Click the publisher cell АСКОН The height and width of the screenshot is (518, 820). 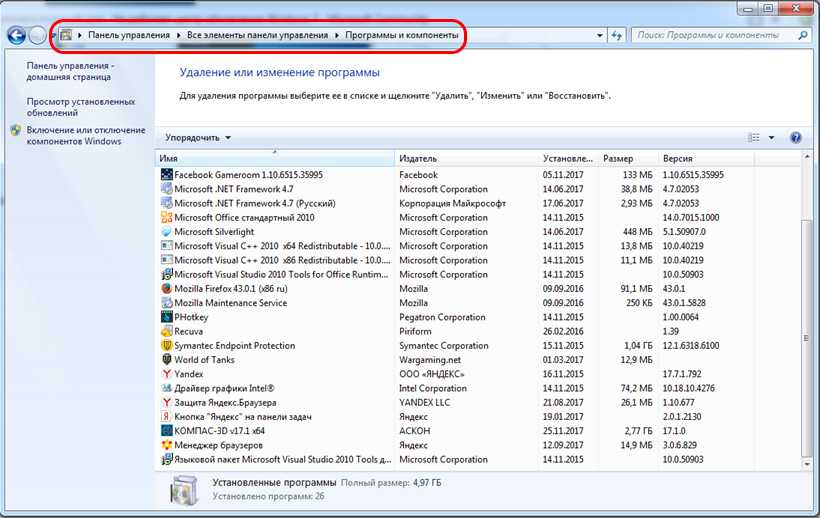tap(414, 431)
